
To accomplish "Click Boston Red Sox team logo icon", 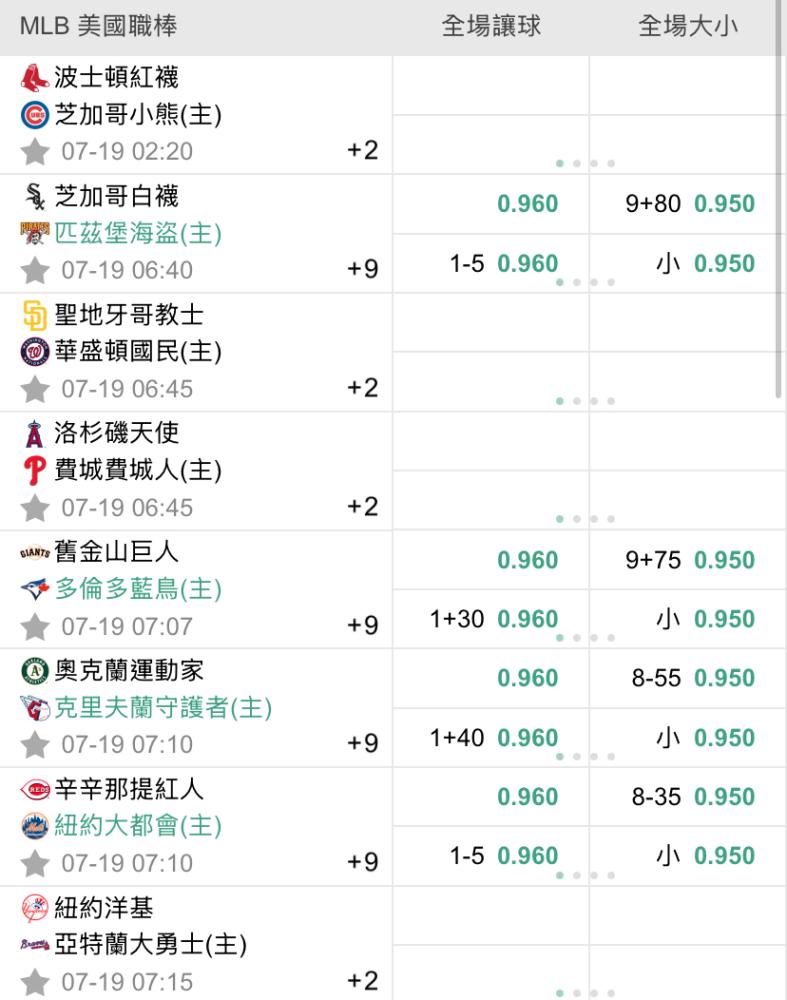I will [34, 77].
